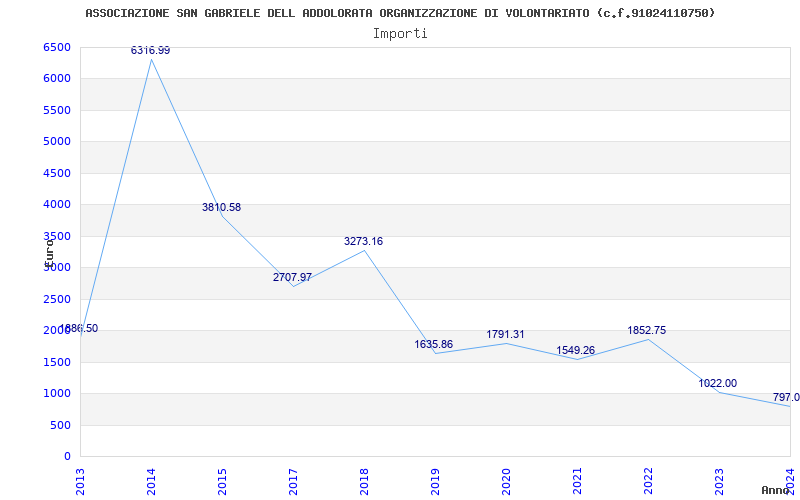The image size is (800, 500).
Task: Click the 3810.58 data label
Action: pos(221,208)
